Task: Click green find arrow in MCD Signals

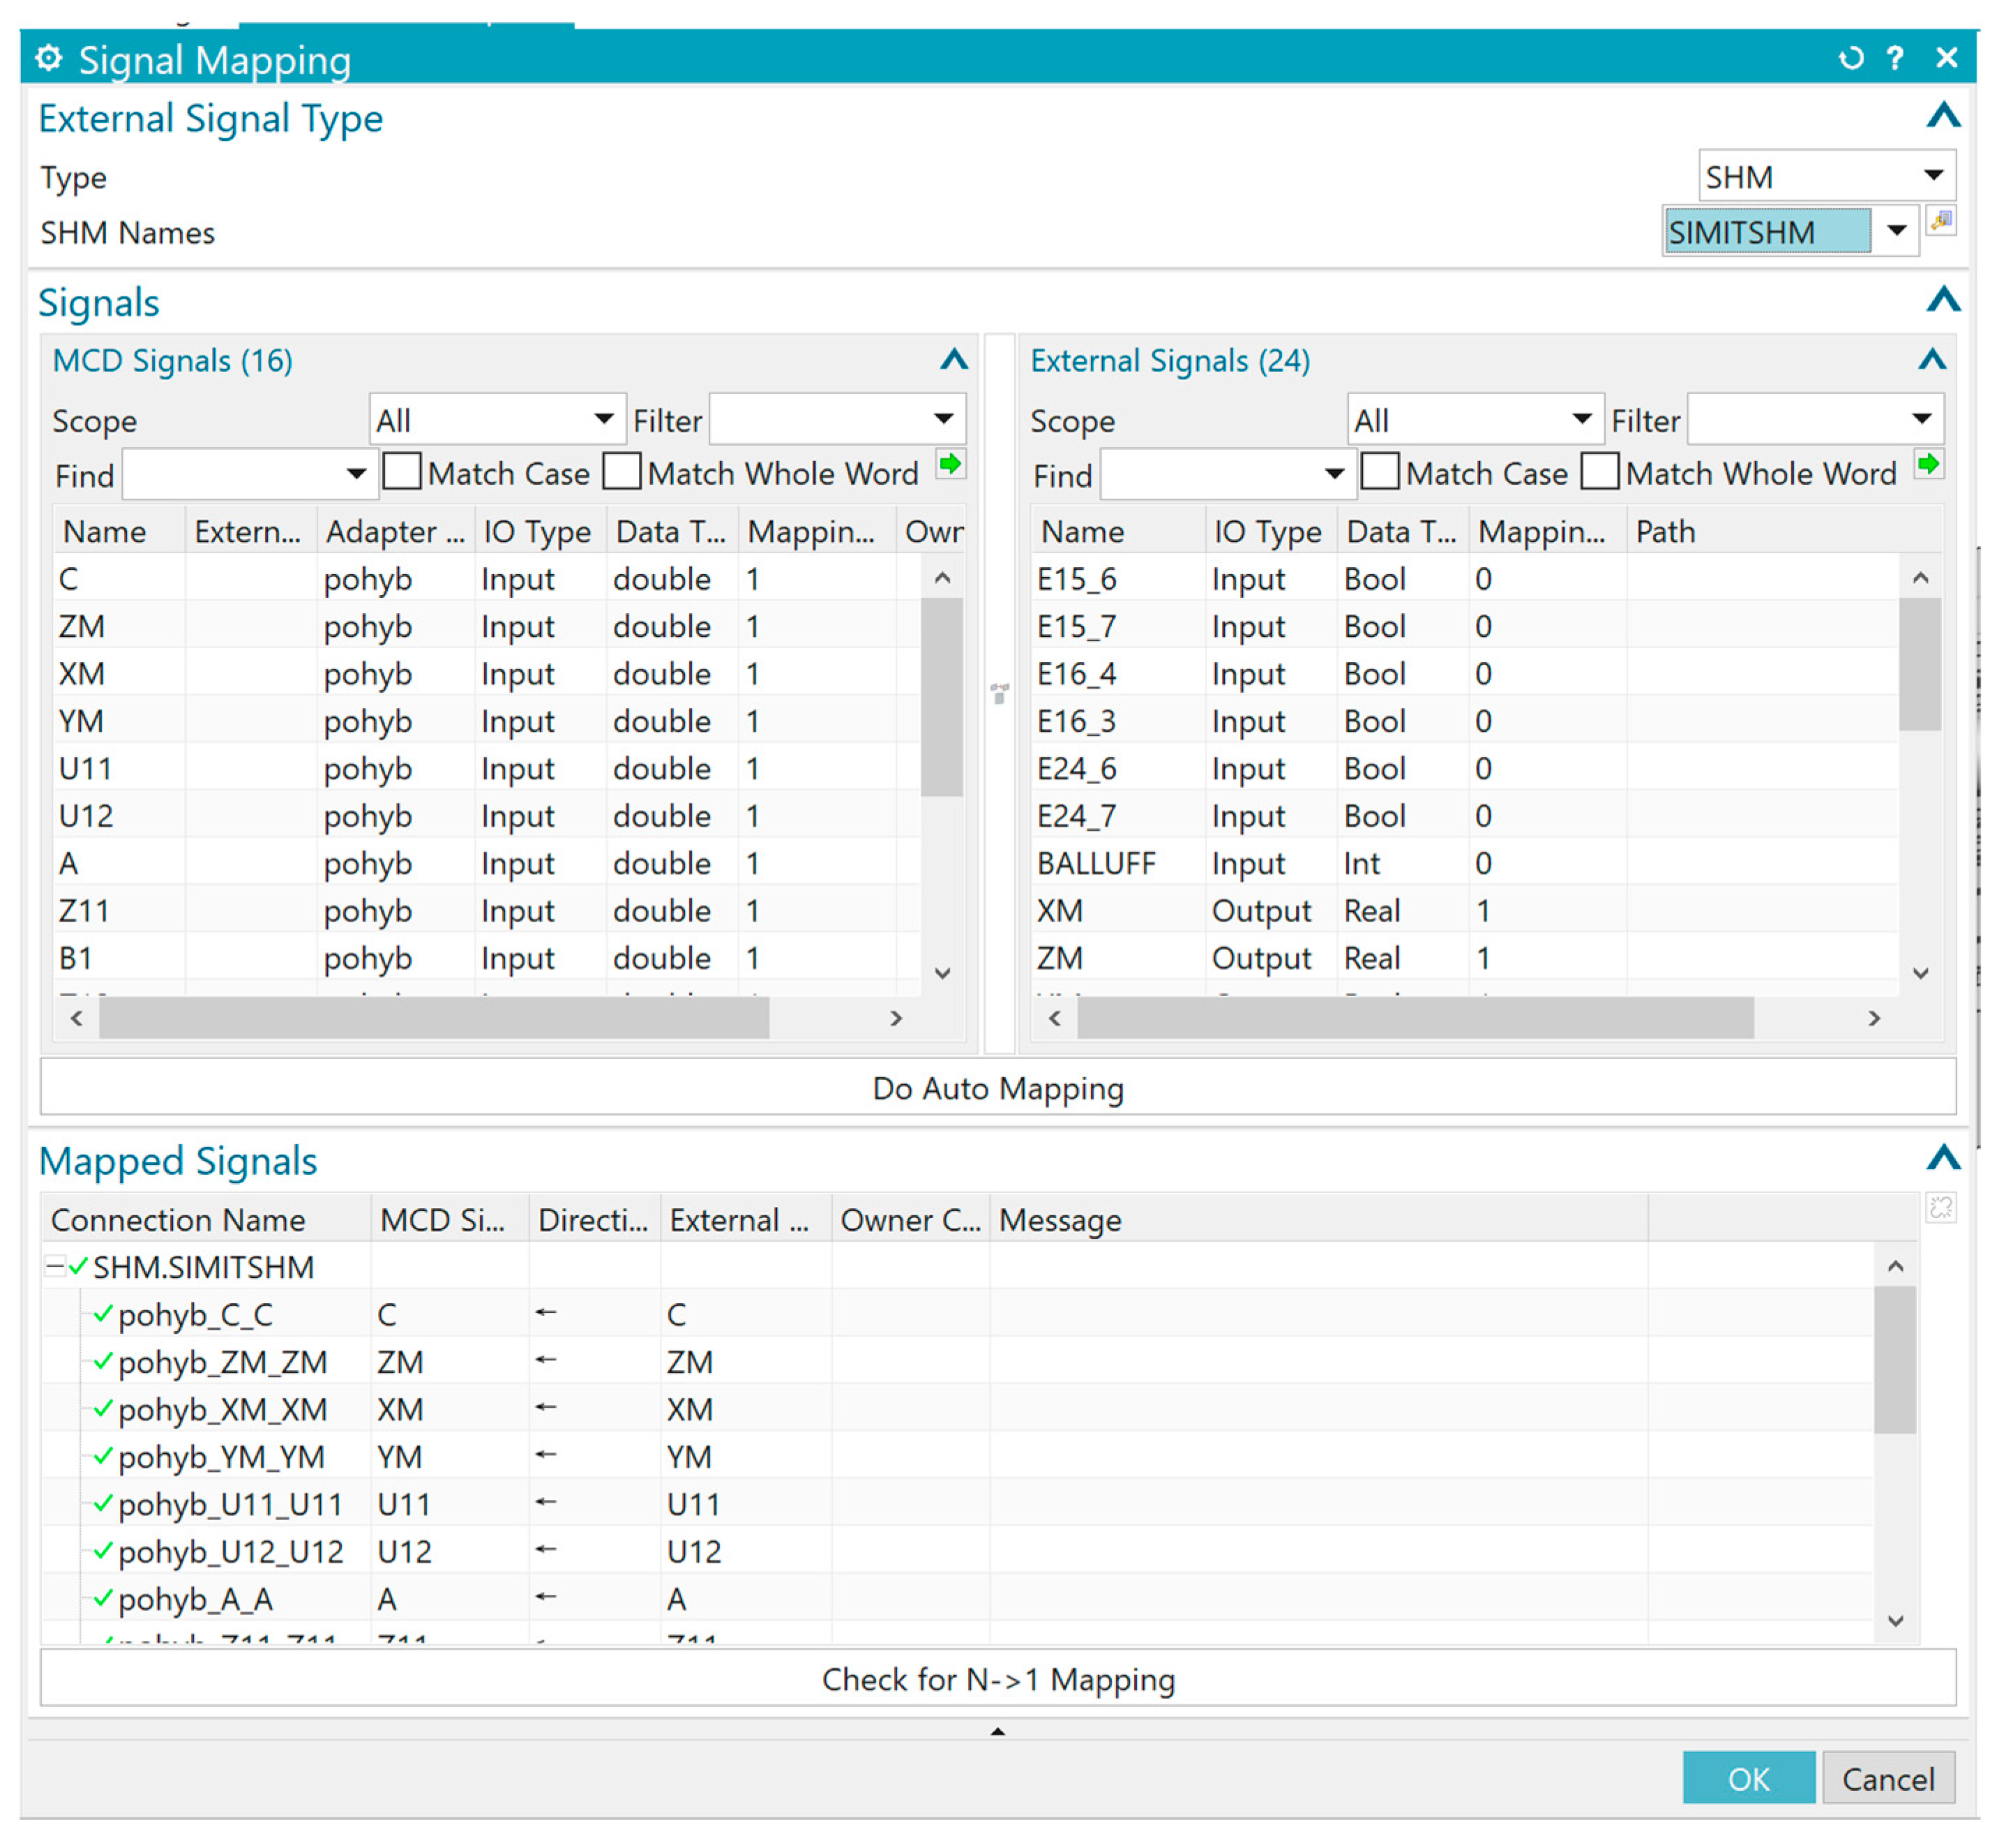Action: (x=949, y=464)
